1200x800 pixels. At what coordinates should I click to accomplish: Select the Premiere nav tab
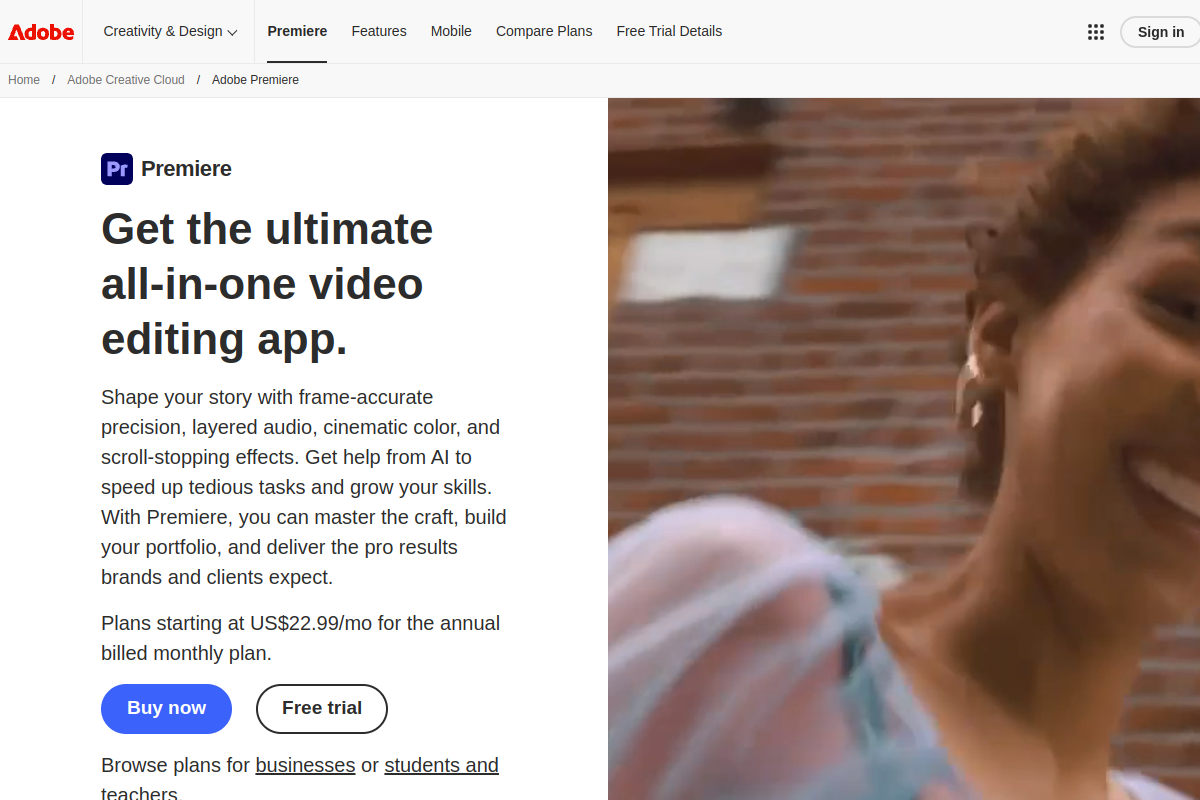point(297,31)
